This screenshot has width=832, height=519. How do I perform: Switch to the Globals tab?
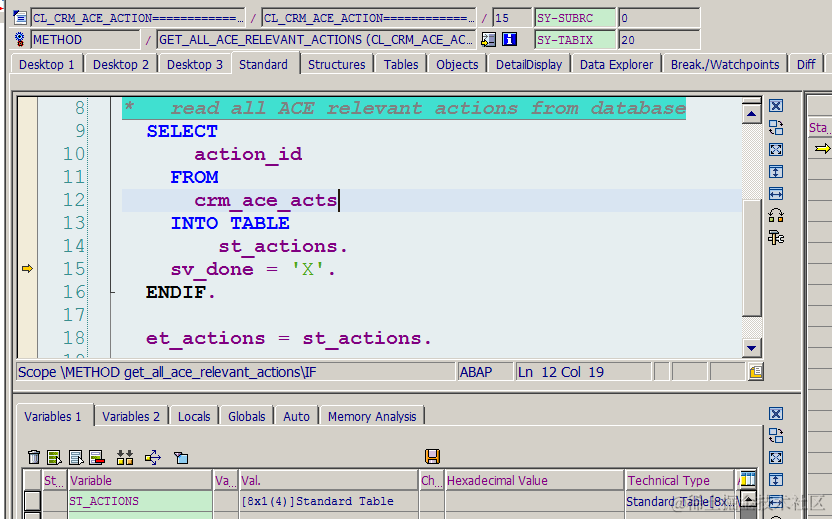tap(247, 417)
